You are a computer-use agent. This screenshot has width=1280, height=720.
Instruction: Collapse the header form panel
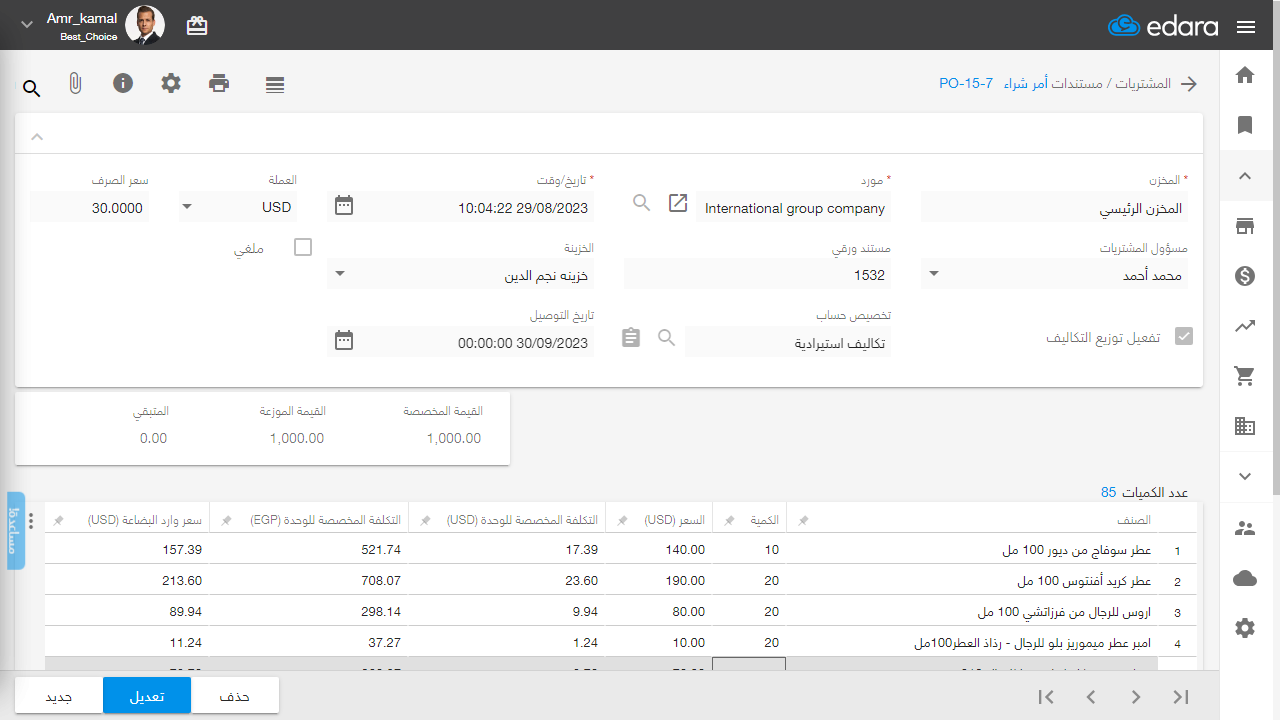[37, 136]
